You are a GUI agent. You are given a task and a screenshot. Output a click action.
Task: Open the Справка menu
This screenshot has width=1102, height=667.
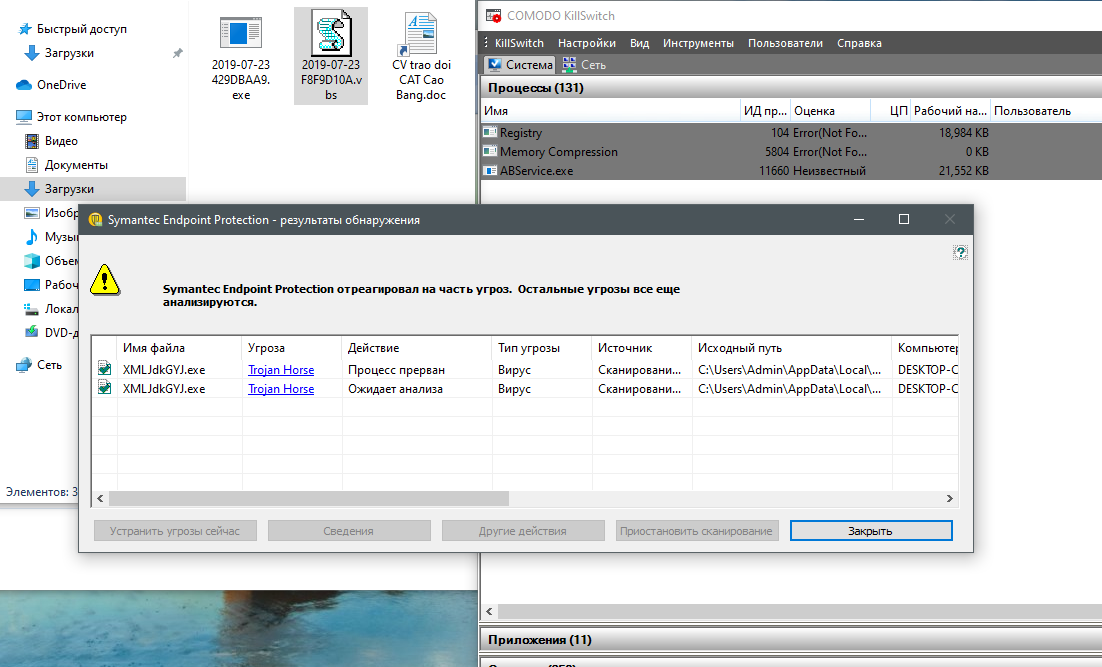click(x=859, y=43)
